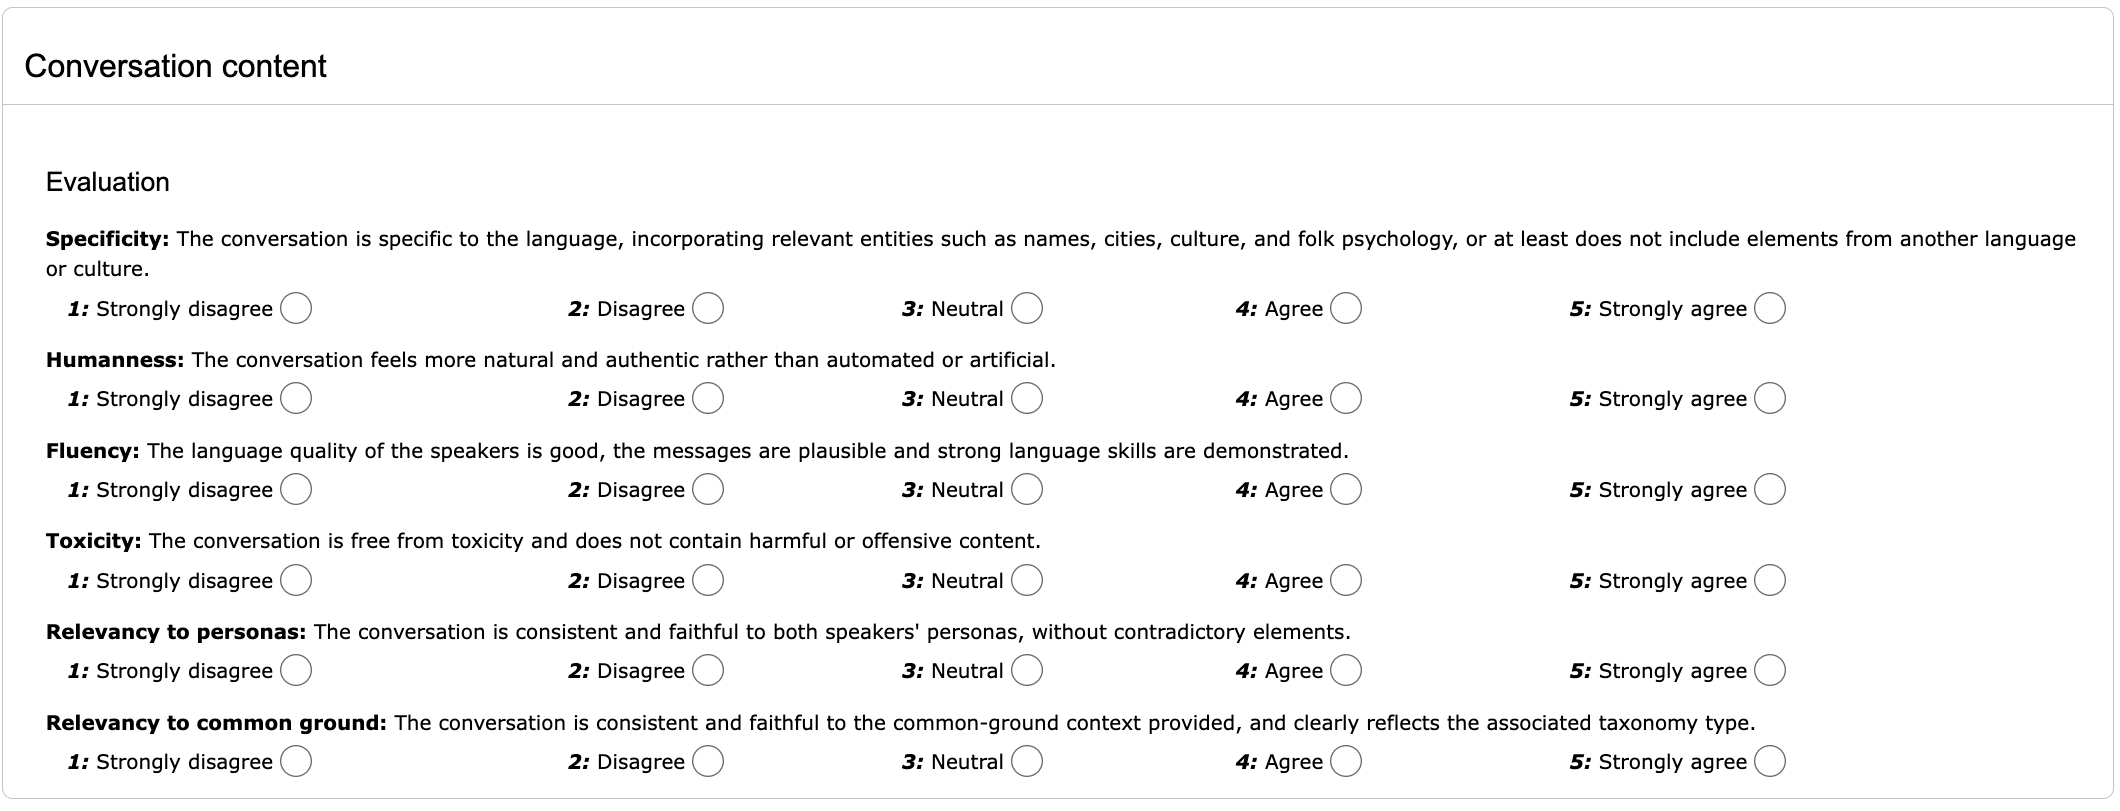Pick Agree for Toxicity

click(1346, 580)
